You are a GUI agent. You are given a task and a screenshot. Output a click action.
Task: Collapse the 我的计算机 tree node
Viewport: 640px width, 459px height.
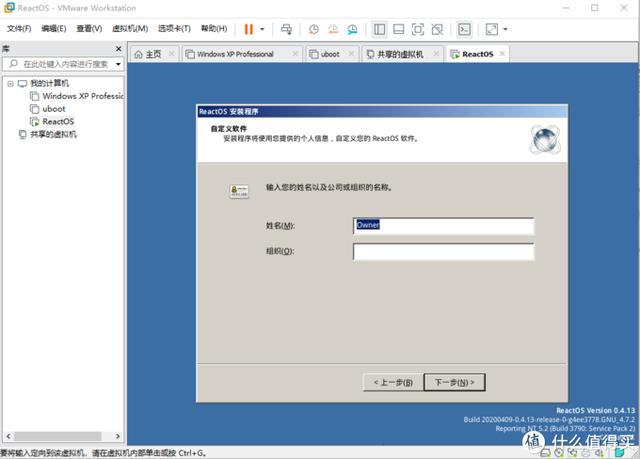coord(11,84)
